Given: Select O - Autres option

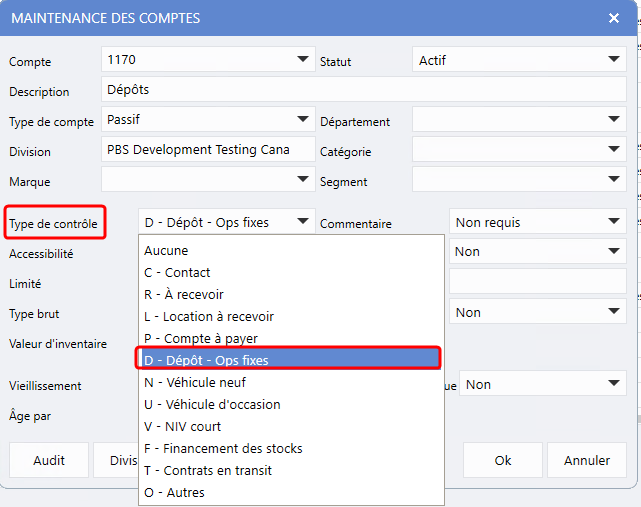Looking at the screenshot, I should (291, 492).
